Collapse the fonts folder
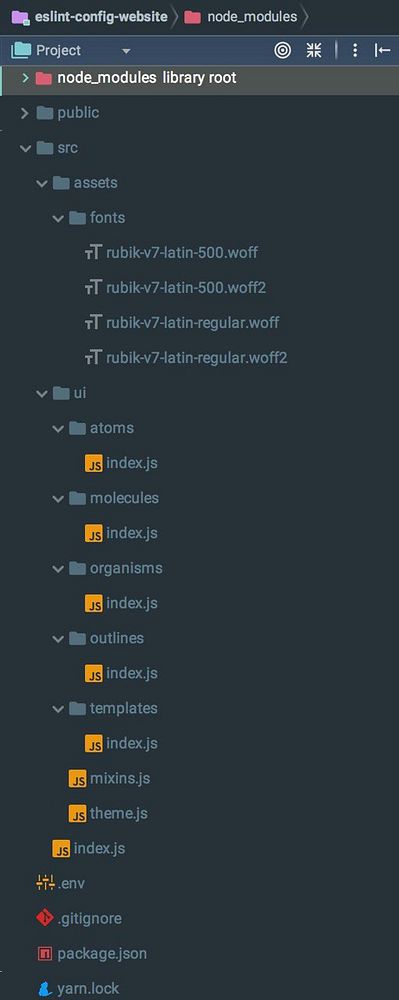 (x=58, y=219)
